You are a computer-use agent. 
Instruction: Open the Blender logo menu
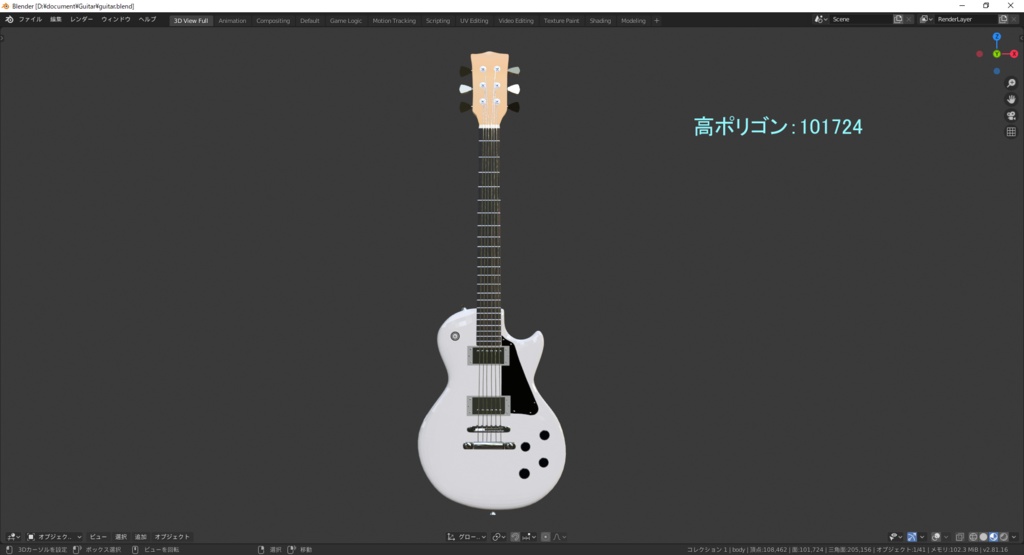pyautogui.click(x=9, y=20)
